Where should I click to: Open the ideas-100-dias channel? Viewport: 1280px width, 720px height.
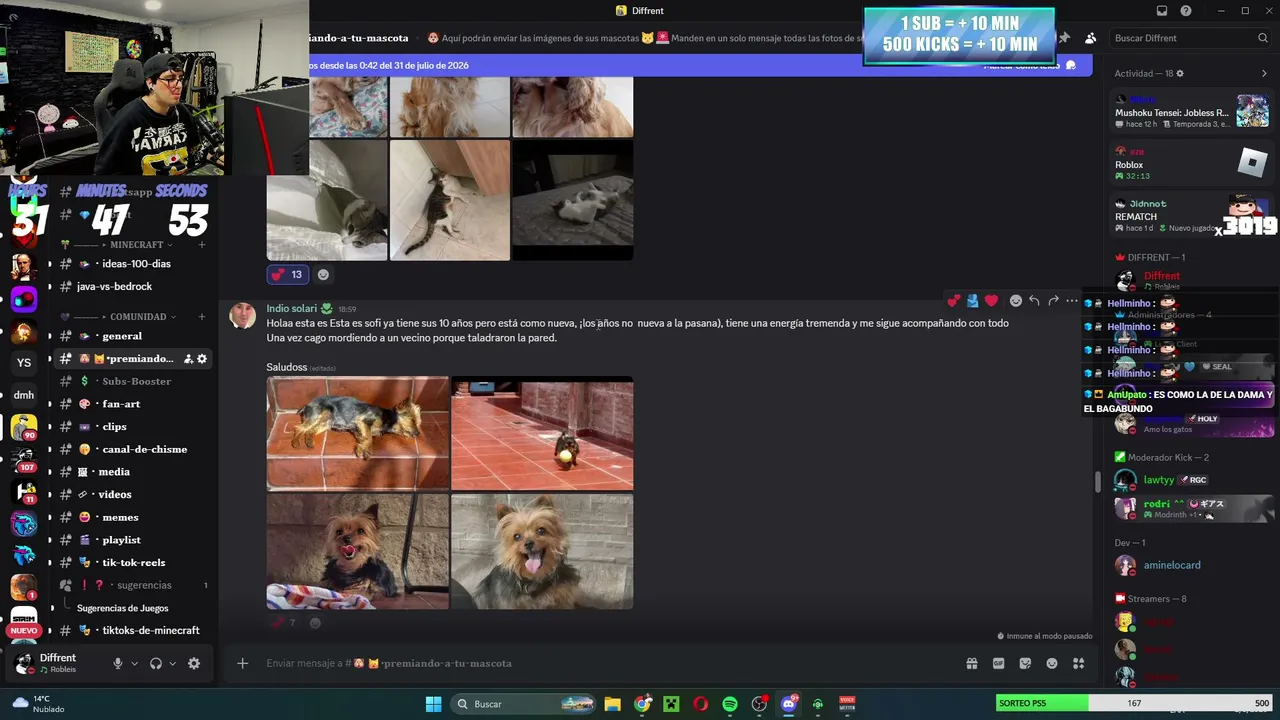point(133,264)
